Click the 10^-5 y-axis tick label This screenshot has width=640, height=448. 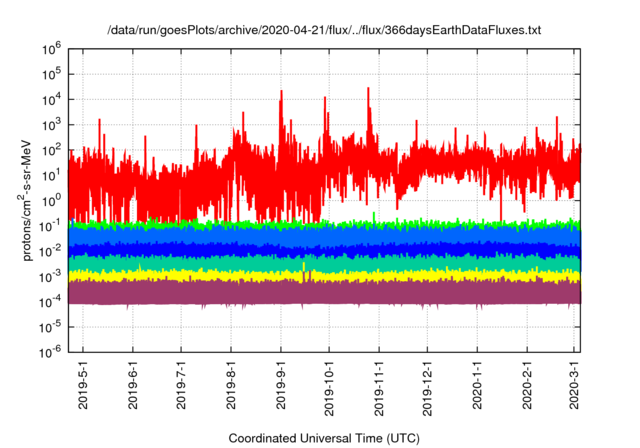pyautogui.click(x=50, y=327)
